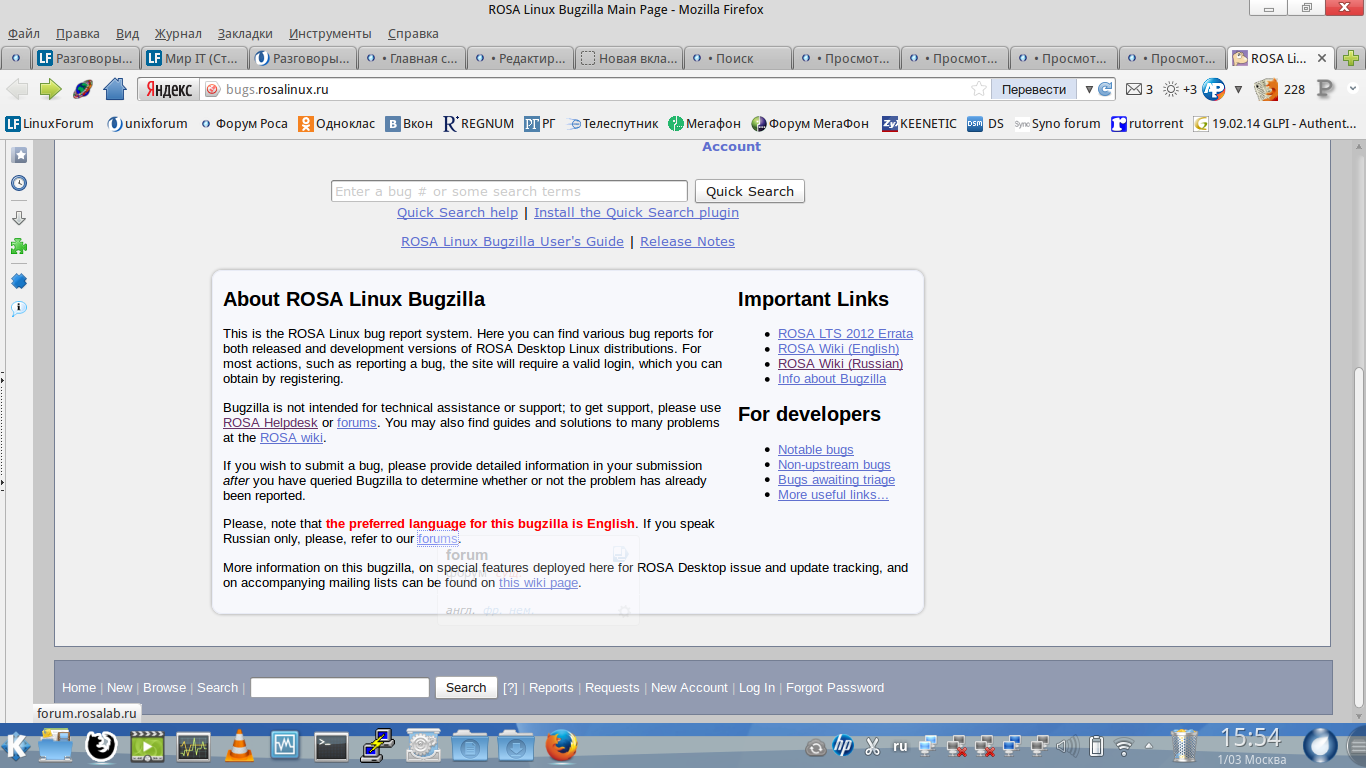1366x768 pixels.
Task: Click the Firefox icon in the taskbar
Action: [x=562, y=746]
